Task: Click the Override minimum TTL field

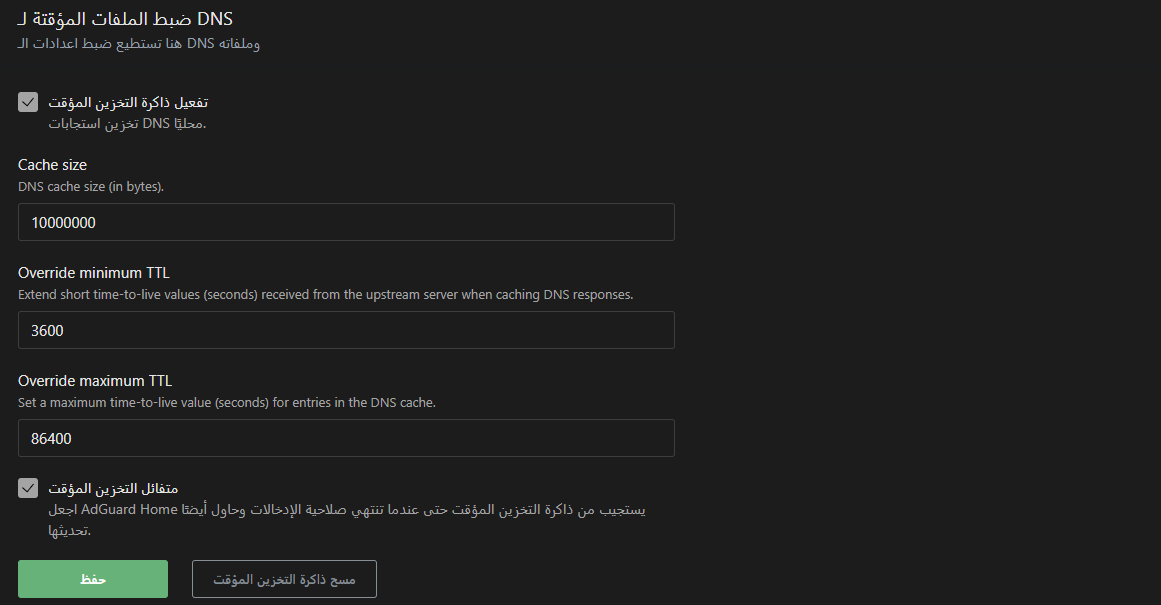Action: (346, 330)
